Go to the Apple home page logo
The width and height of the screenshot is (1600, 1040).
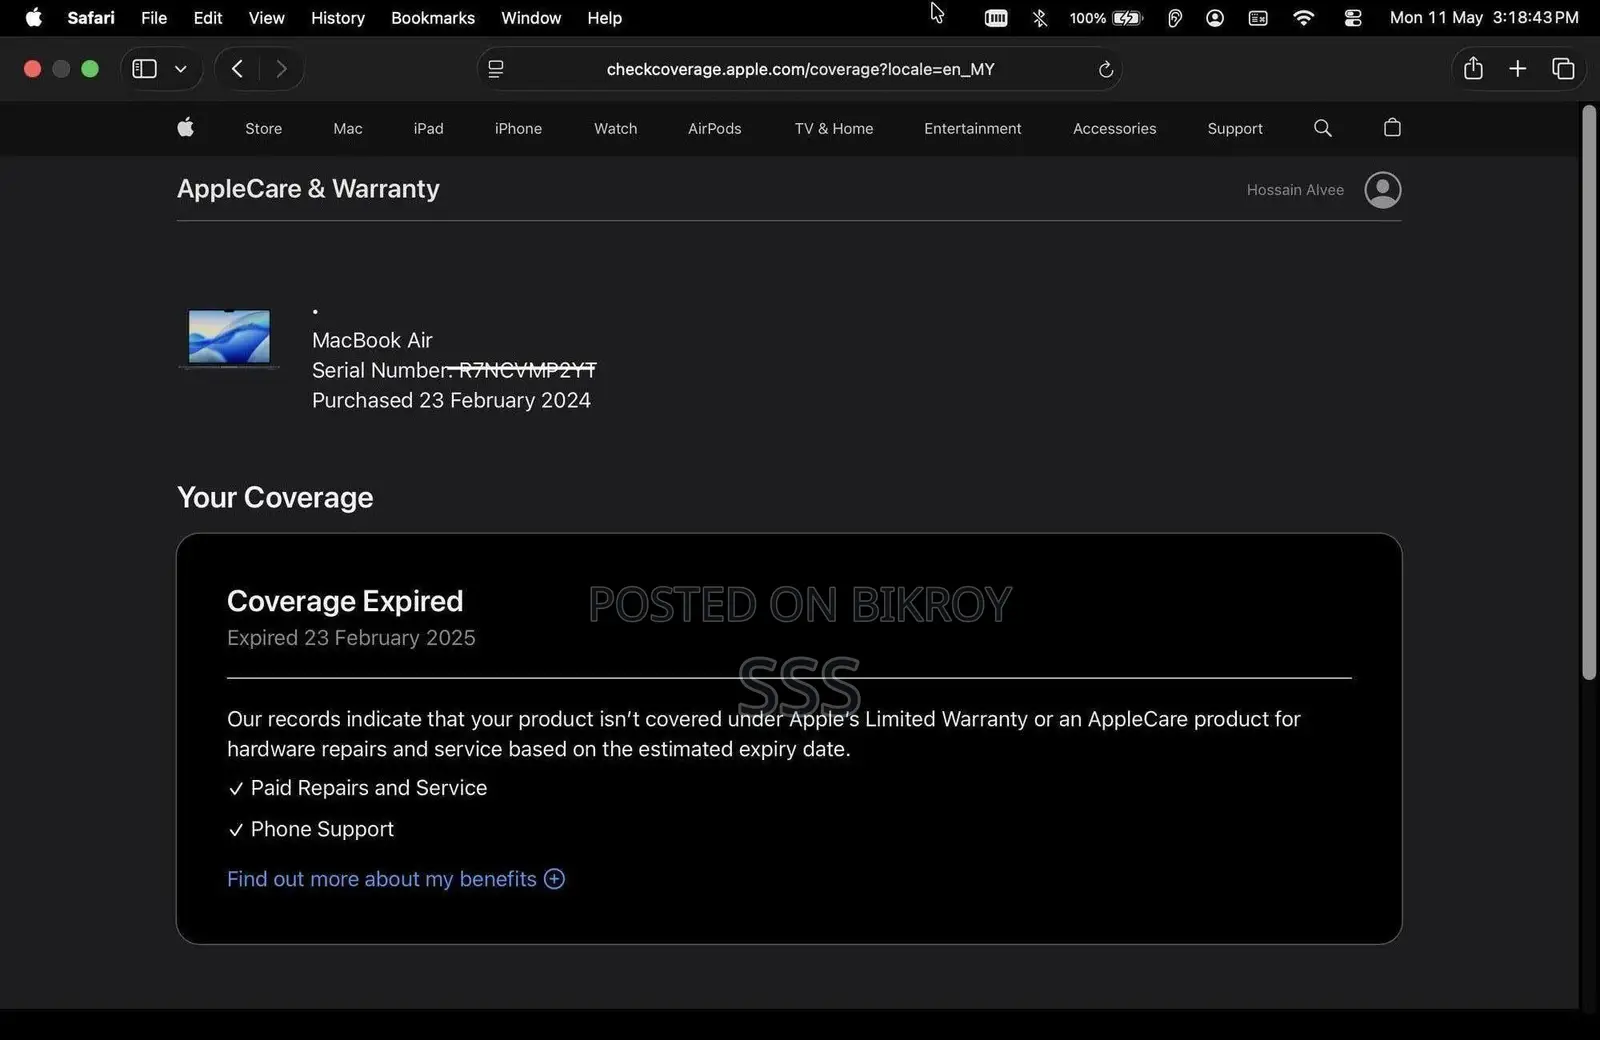coord(185,128)
